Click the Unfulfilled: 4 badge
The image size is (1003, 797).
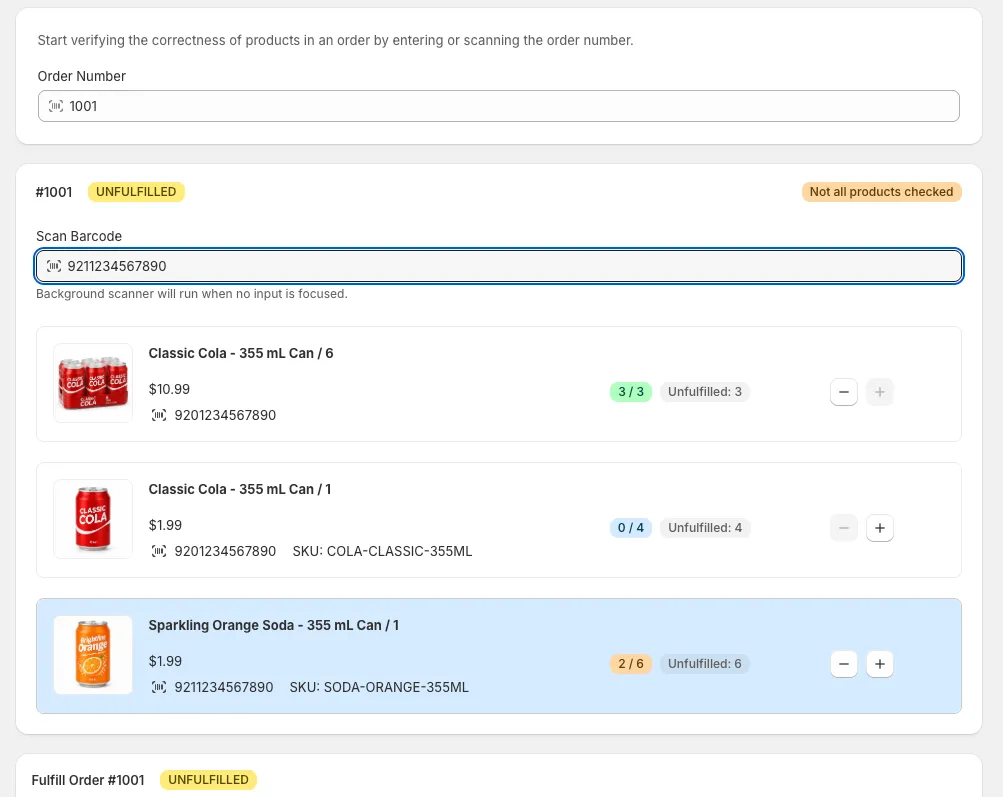pos(704,528)
